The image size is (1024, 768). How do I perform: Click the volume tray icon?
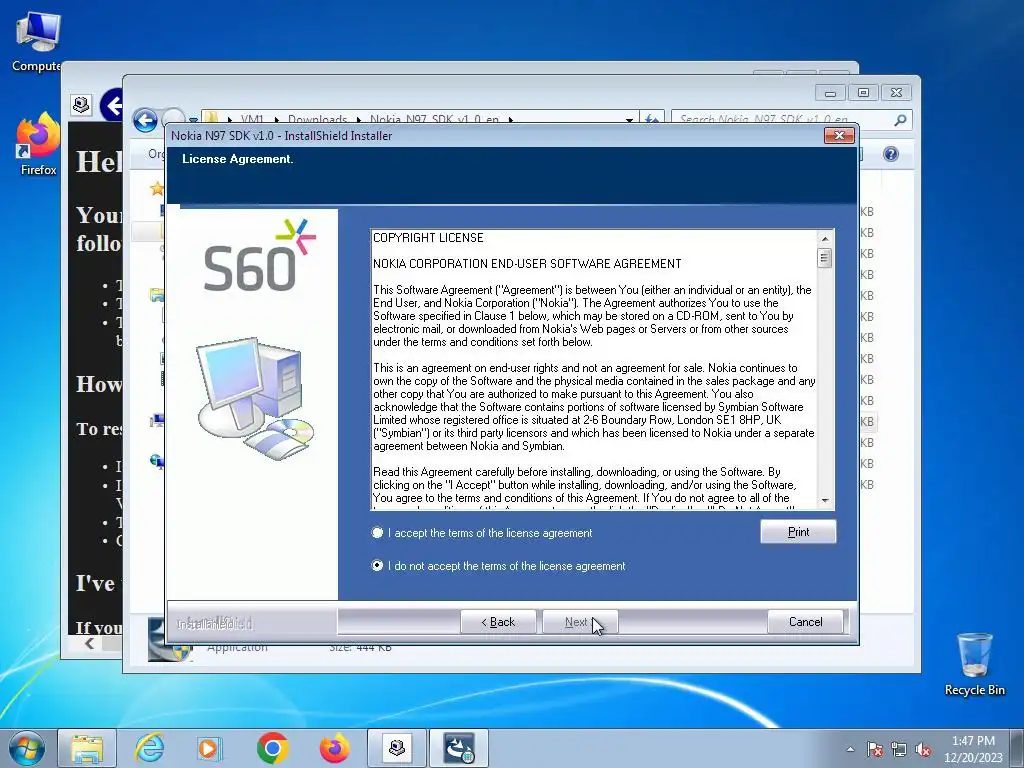pyautogui.click(x=923, y=749)
